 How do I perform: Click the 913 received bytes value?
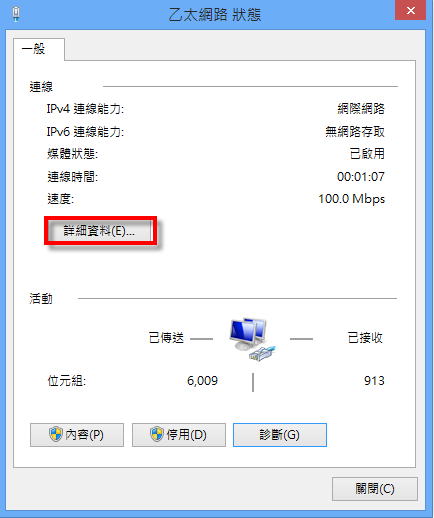coord(374,381)
